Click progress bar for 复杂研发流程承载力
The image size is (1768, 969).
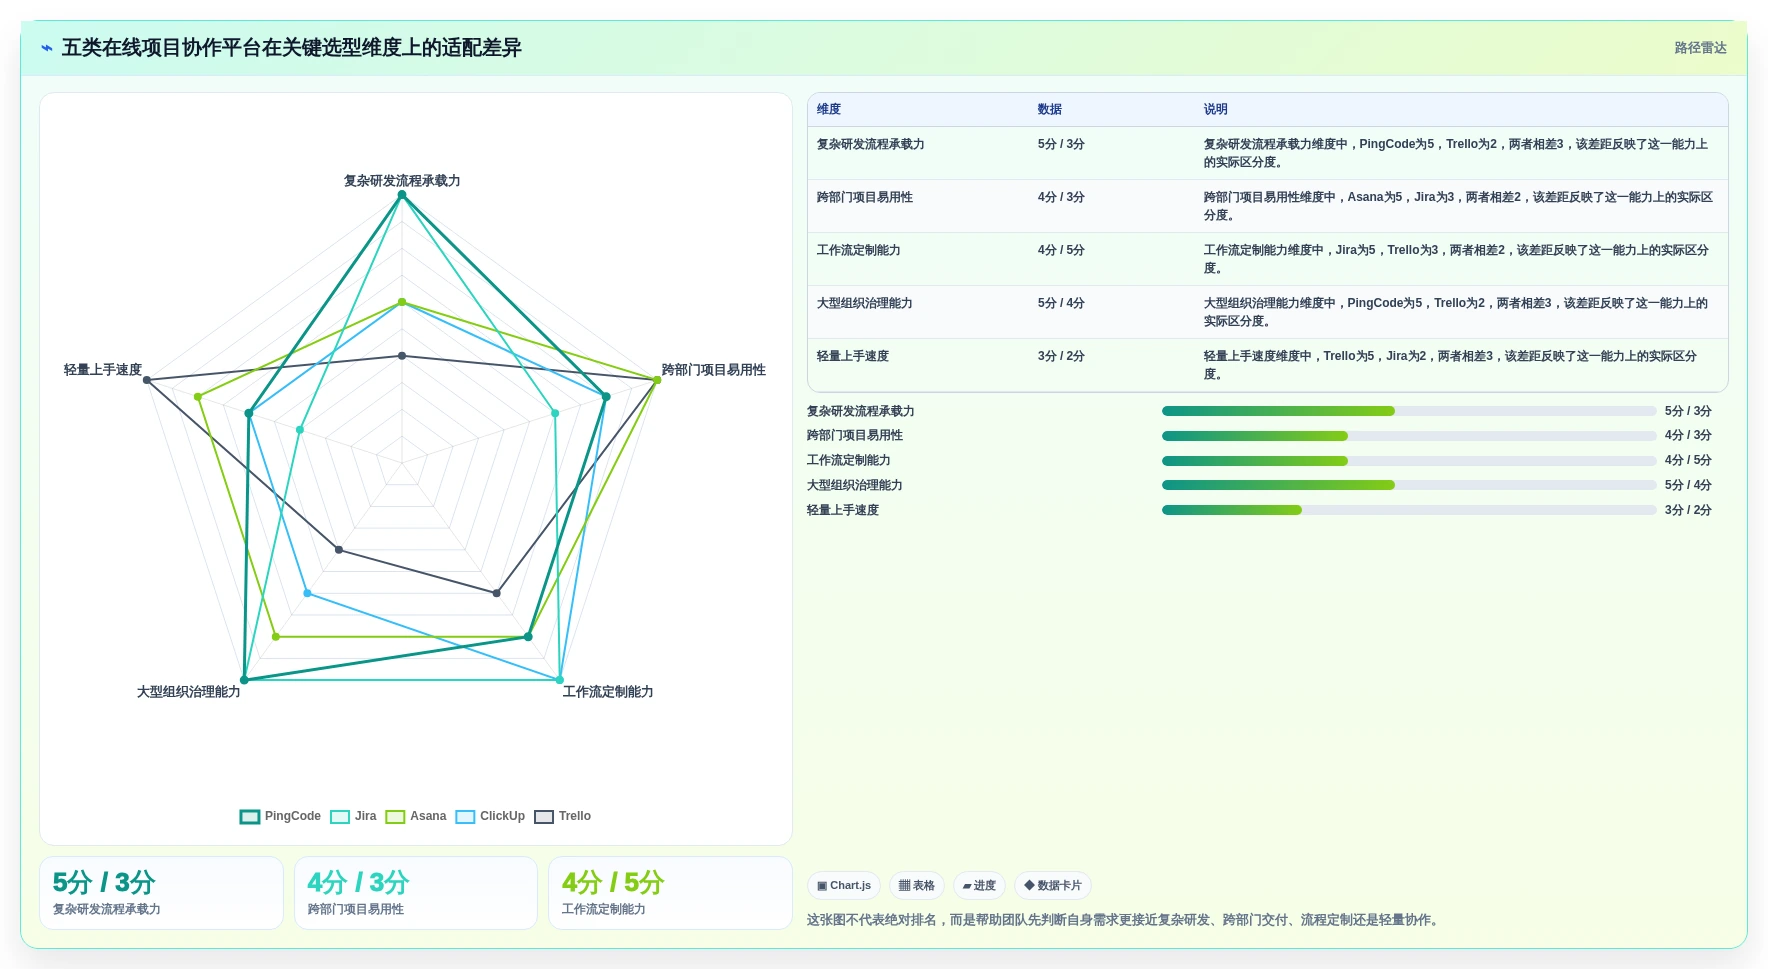point(1409,411)
